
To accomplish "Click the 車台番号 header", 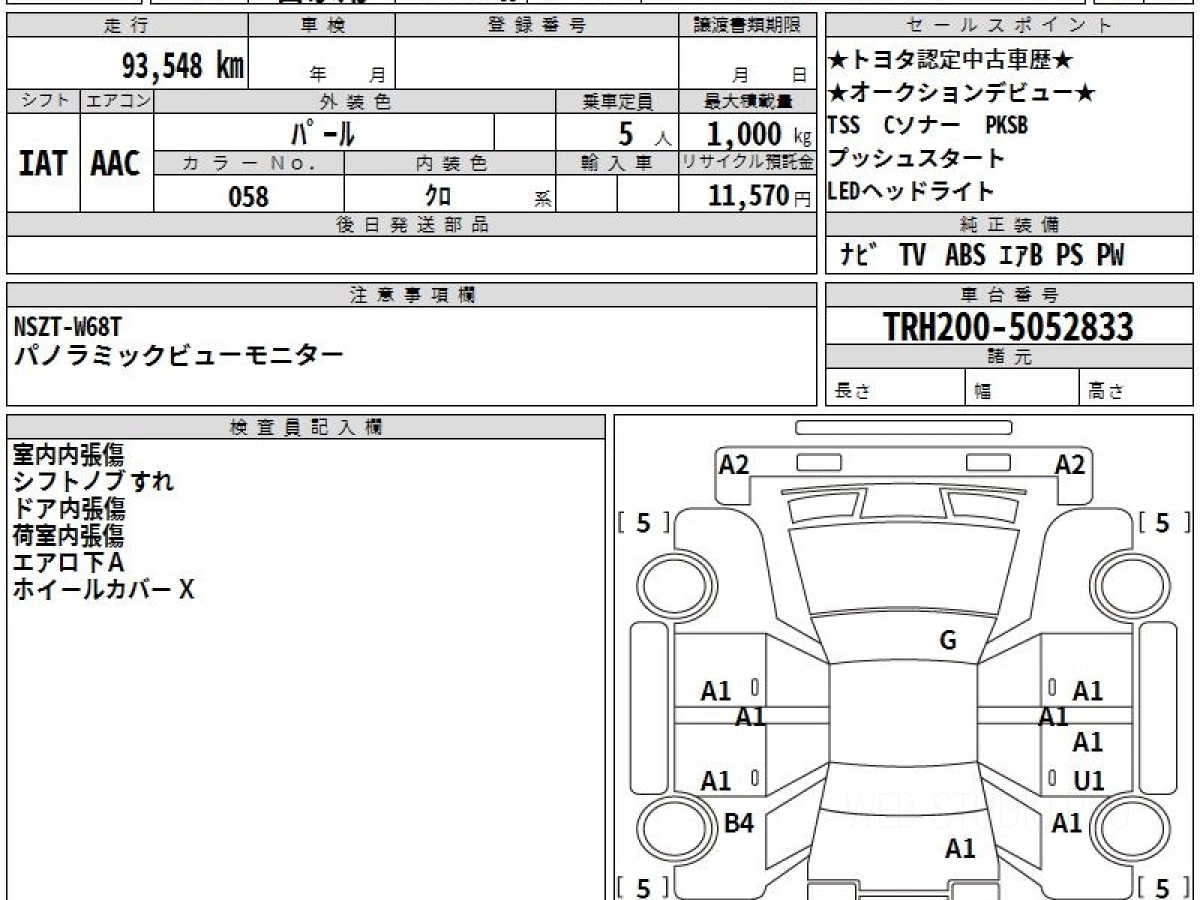I will (x=1009, y=294).
